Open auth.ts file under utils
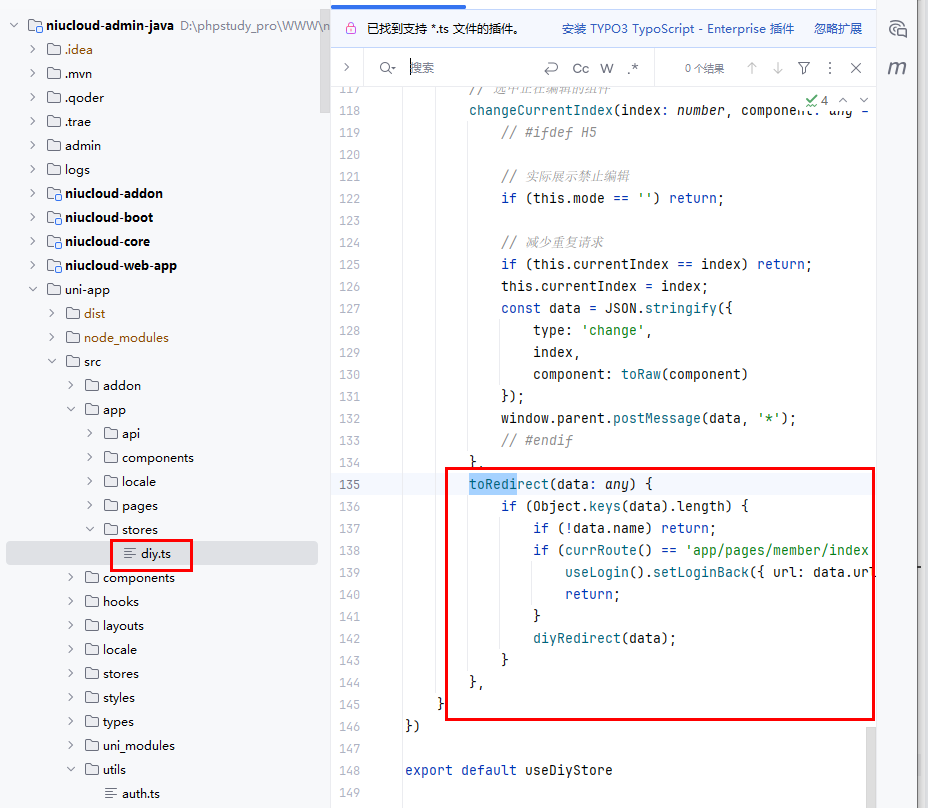Image resolution: width=928 pixels, height=808 pixels. [x=140, y=793]
